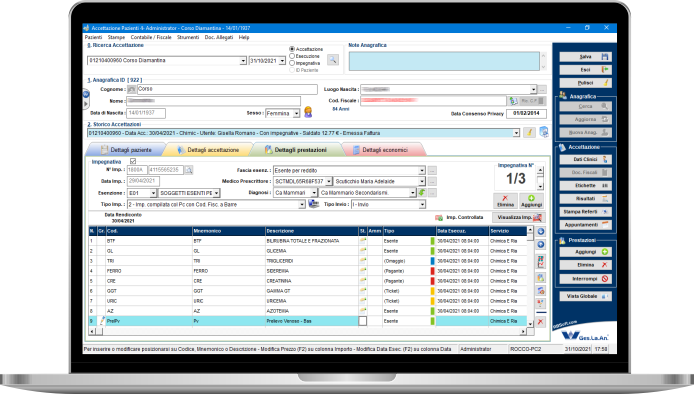Click the red X icon beside table bottom
This screenshot has width=694, height=394.
tap(540, 322)
